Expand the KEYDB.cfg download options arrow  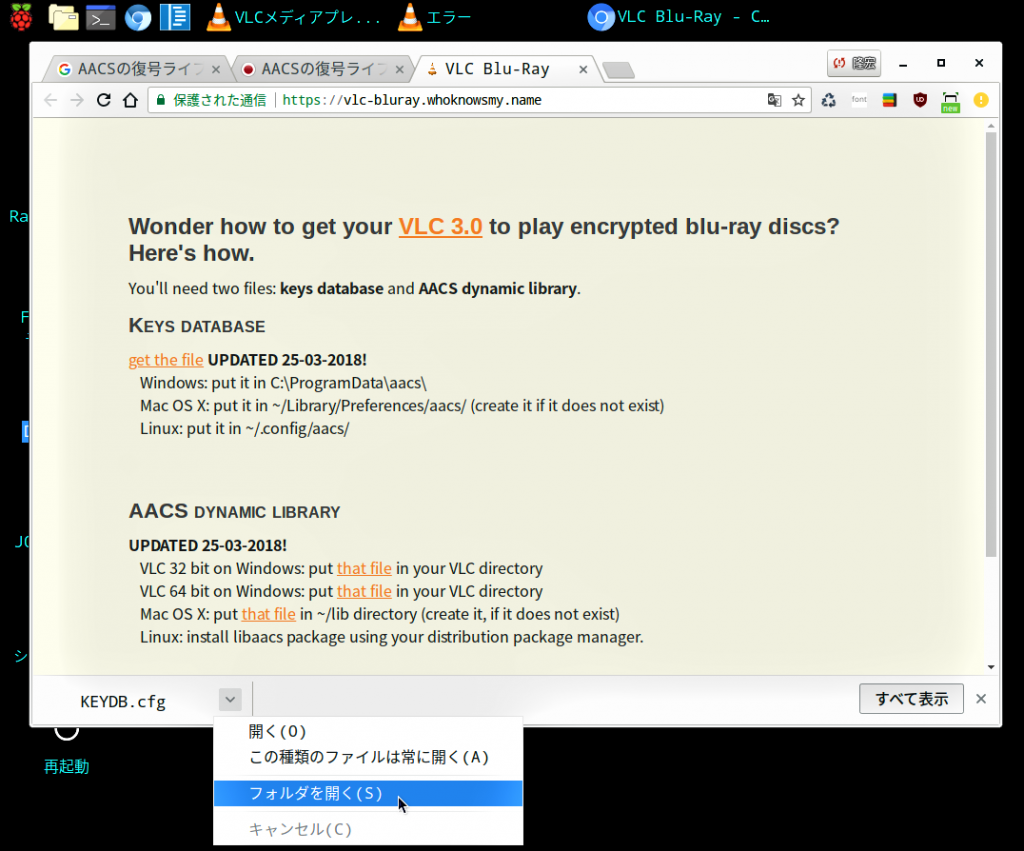coord(230,700)
